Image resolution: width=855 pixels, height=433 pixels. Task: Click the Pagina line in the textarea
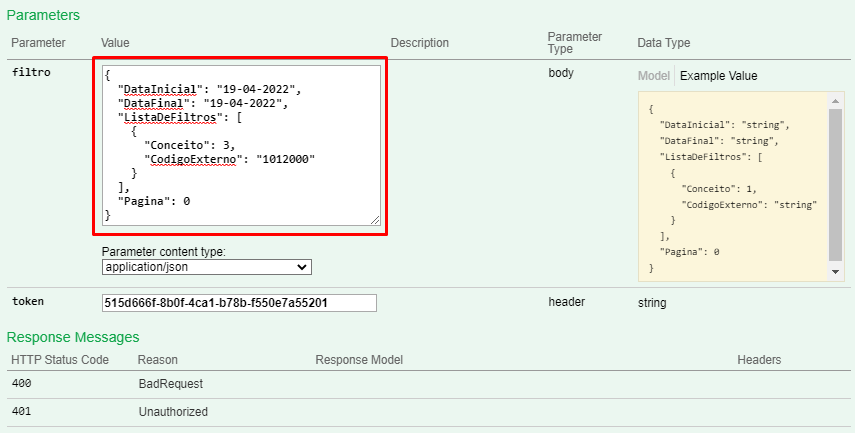coord(154,201)
